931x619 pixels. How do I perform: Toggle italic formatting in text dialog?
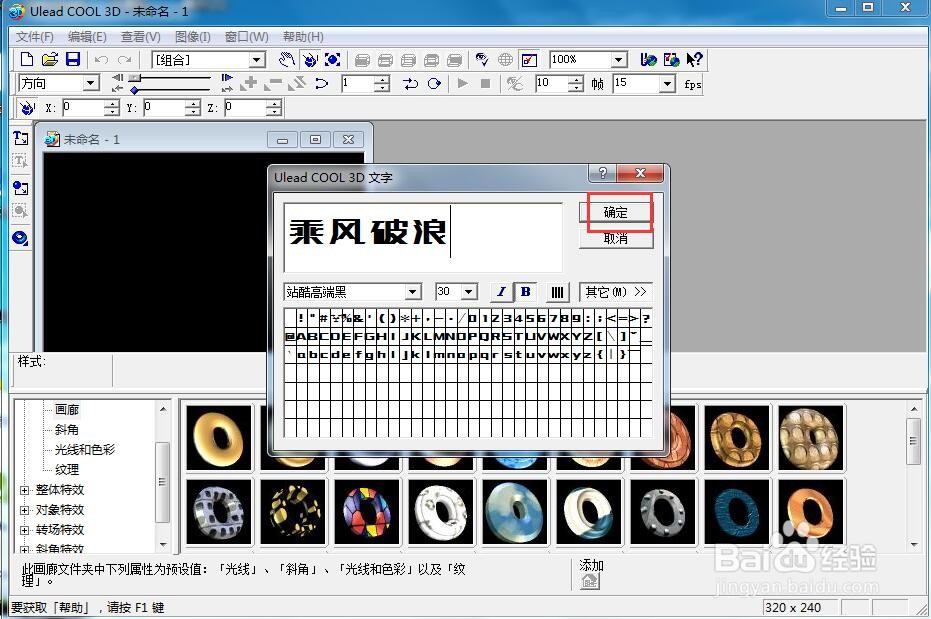(x=501, y=291)
